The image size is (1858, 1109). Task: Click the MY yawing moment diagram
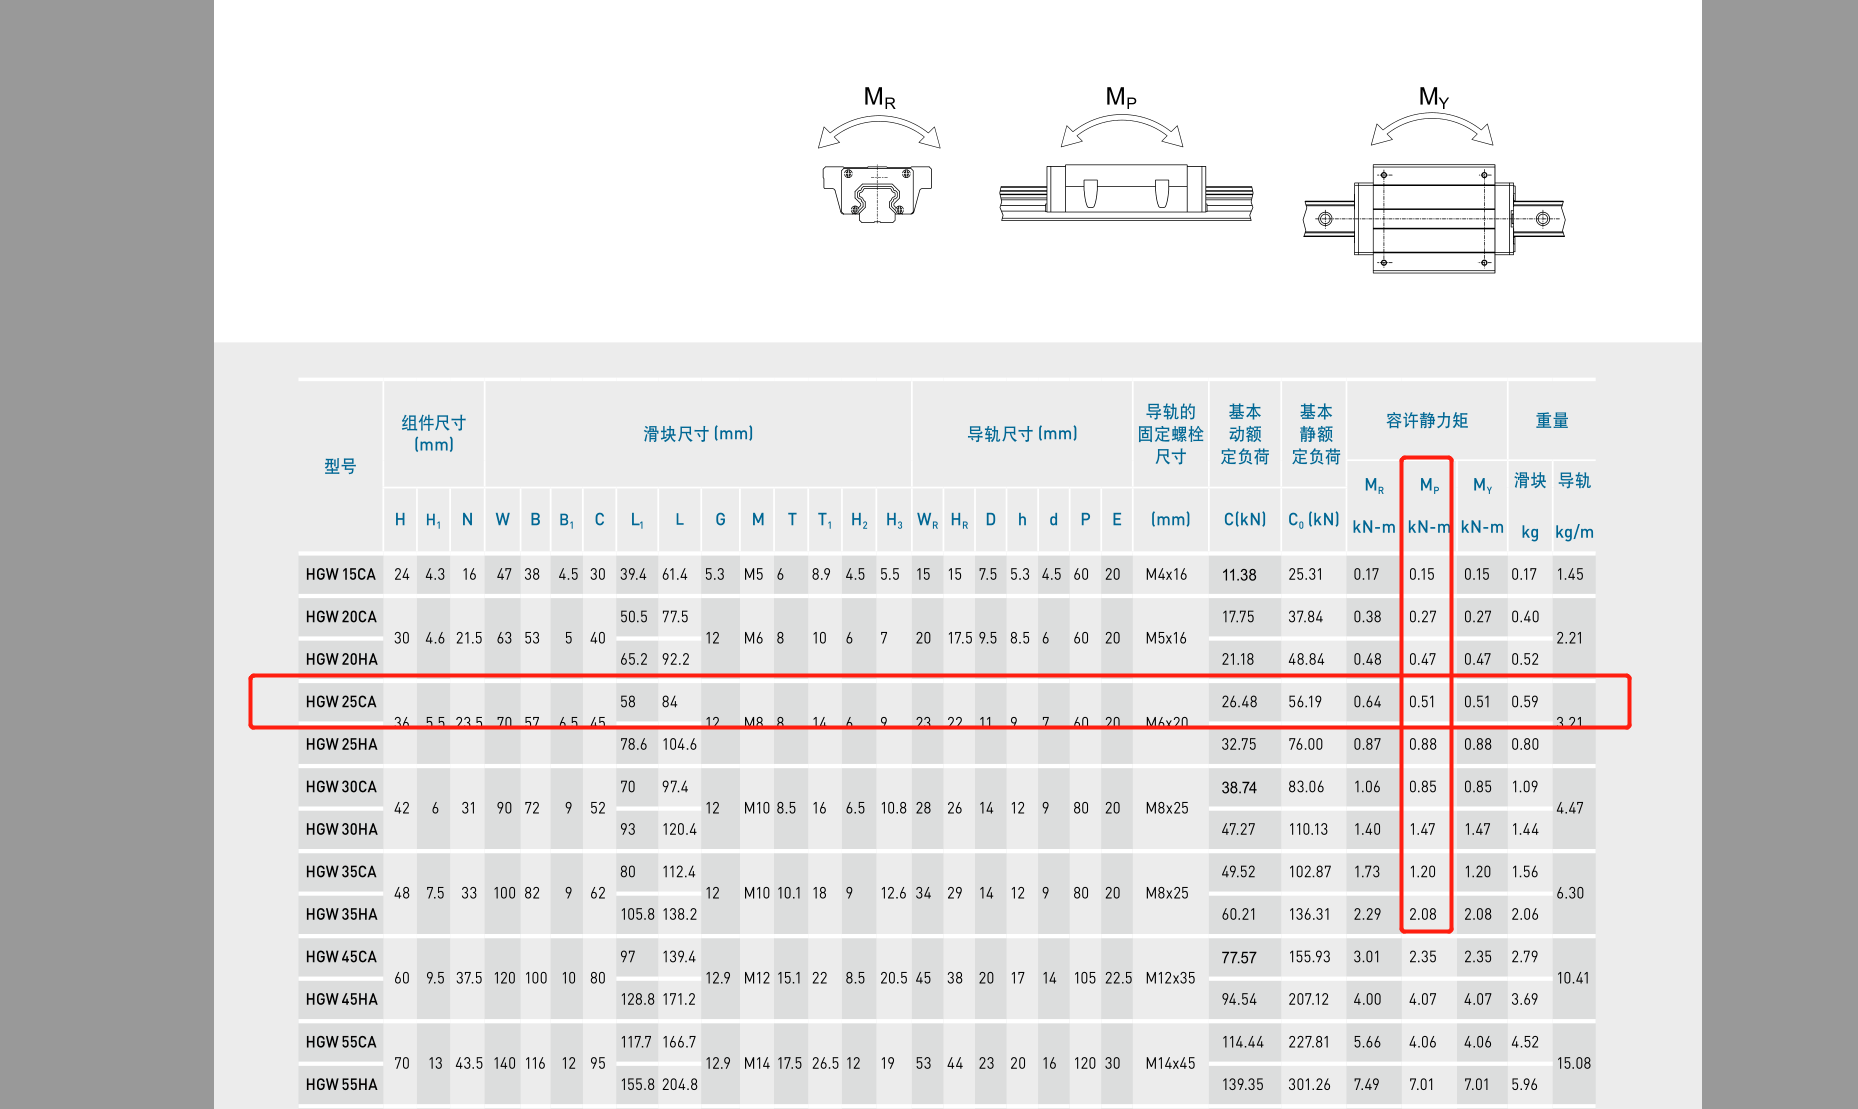click(x=1434, y=180)
